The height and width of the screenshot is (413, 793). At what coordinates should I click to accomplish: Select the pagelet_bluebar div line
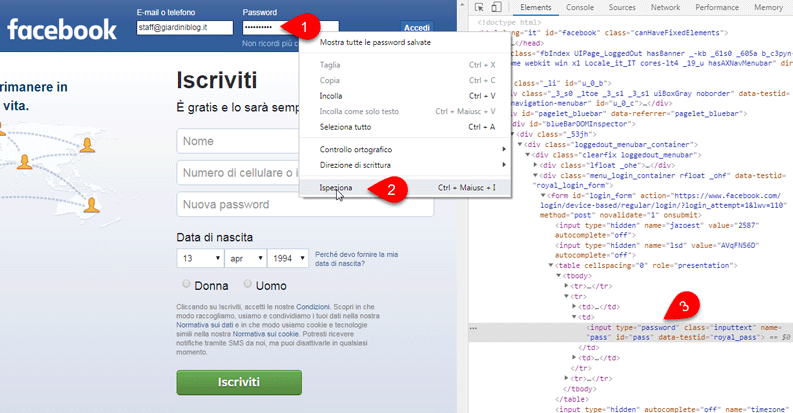pos(627,114)
